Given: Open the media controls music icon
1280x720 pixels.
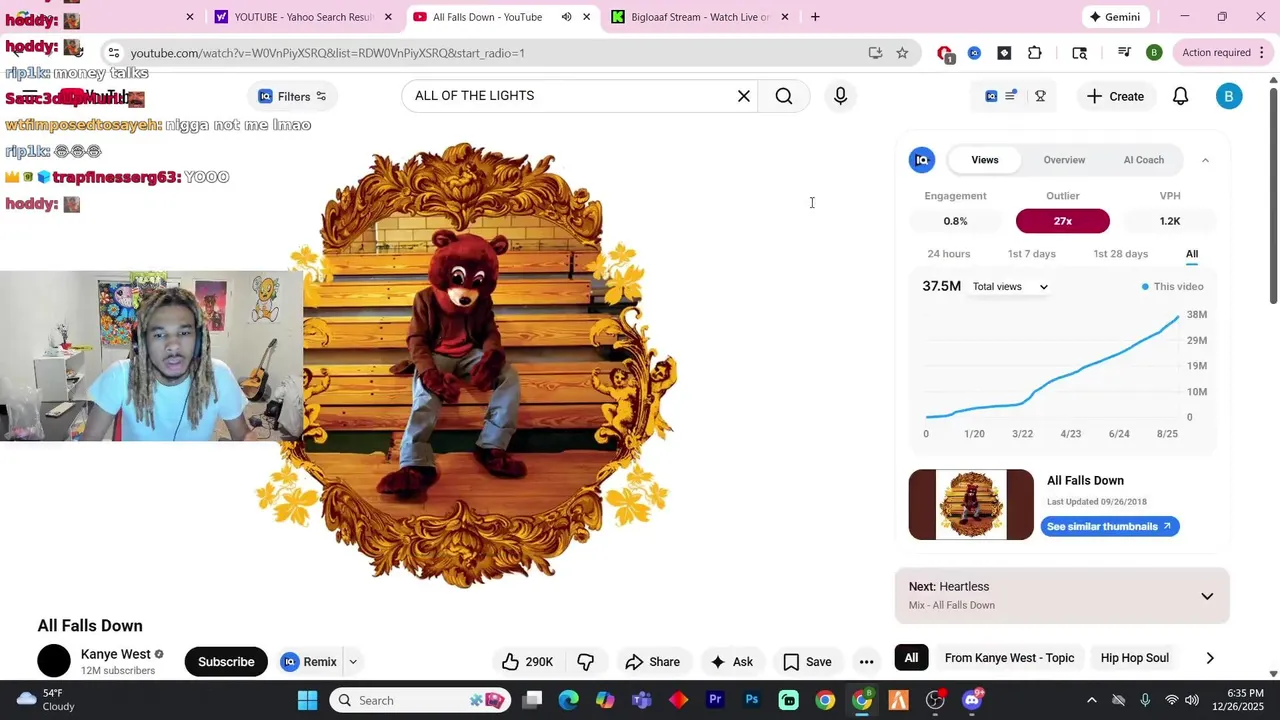Looking at the screenshot, I should (1124, 53).
